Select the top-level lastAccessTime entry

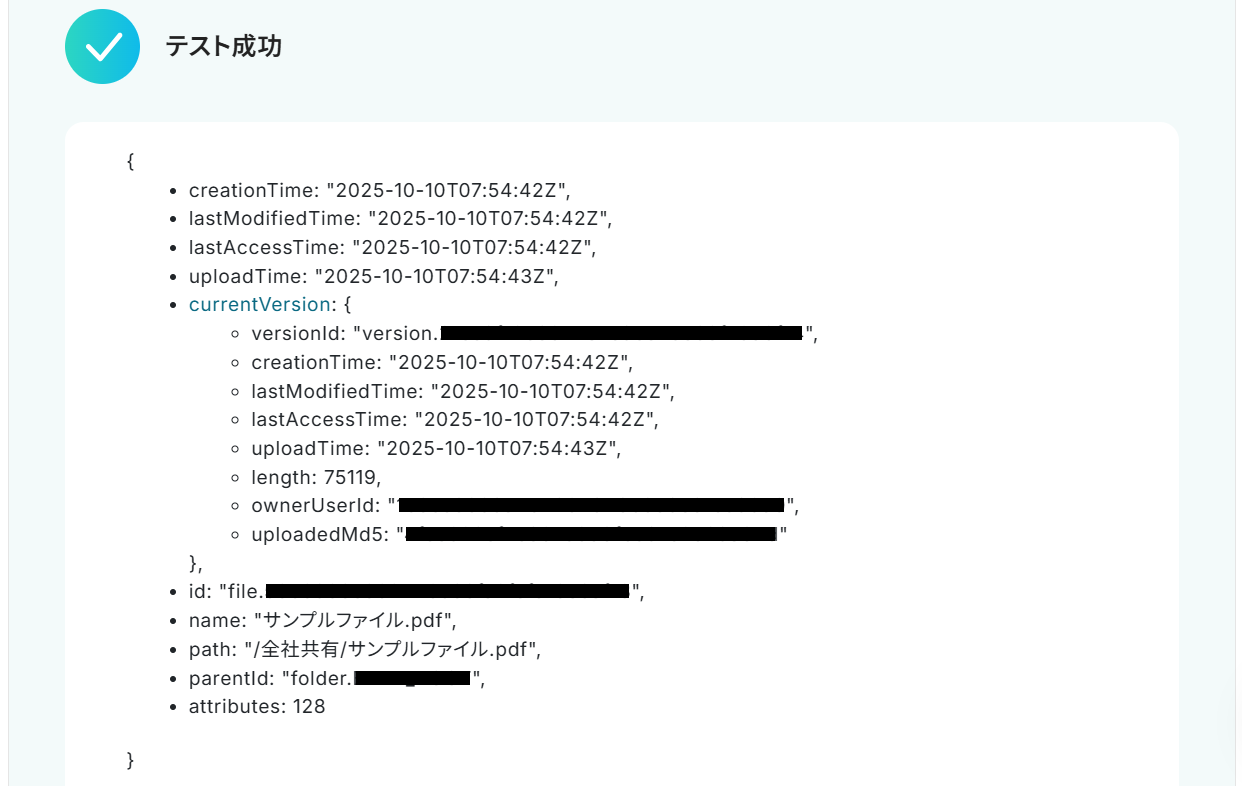click(x=391, y=247)
